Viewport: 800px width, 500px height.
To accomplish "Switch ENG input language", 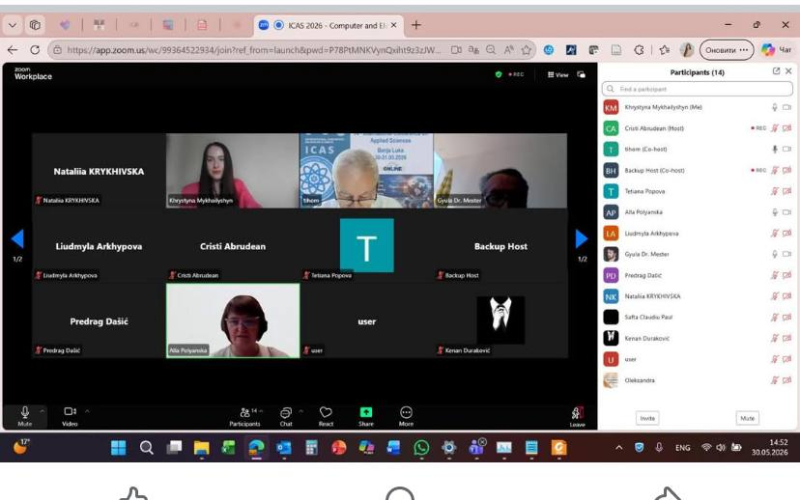I will (683, 447).
